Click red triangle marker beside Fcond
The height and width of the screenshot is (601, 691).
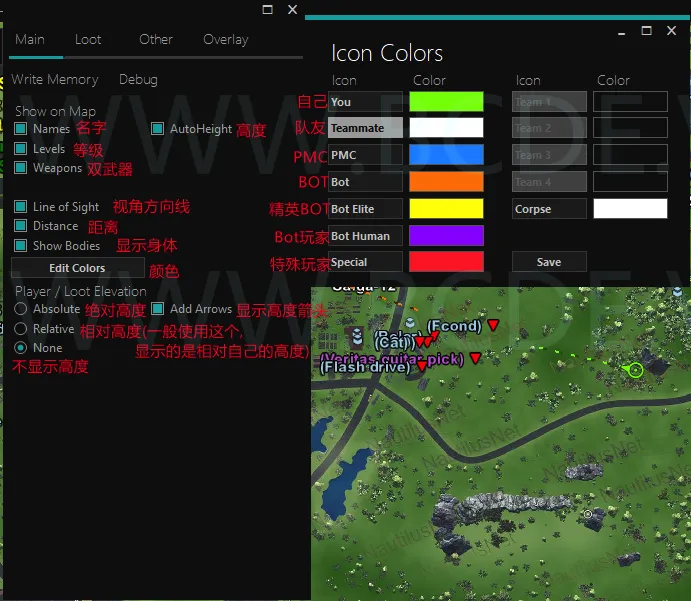tap(493, 325)
